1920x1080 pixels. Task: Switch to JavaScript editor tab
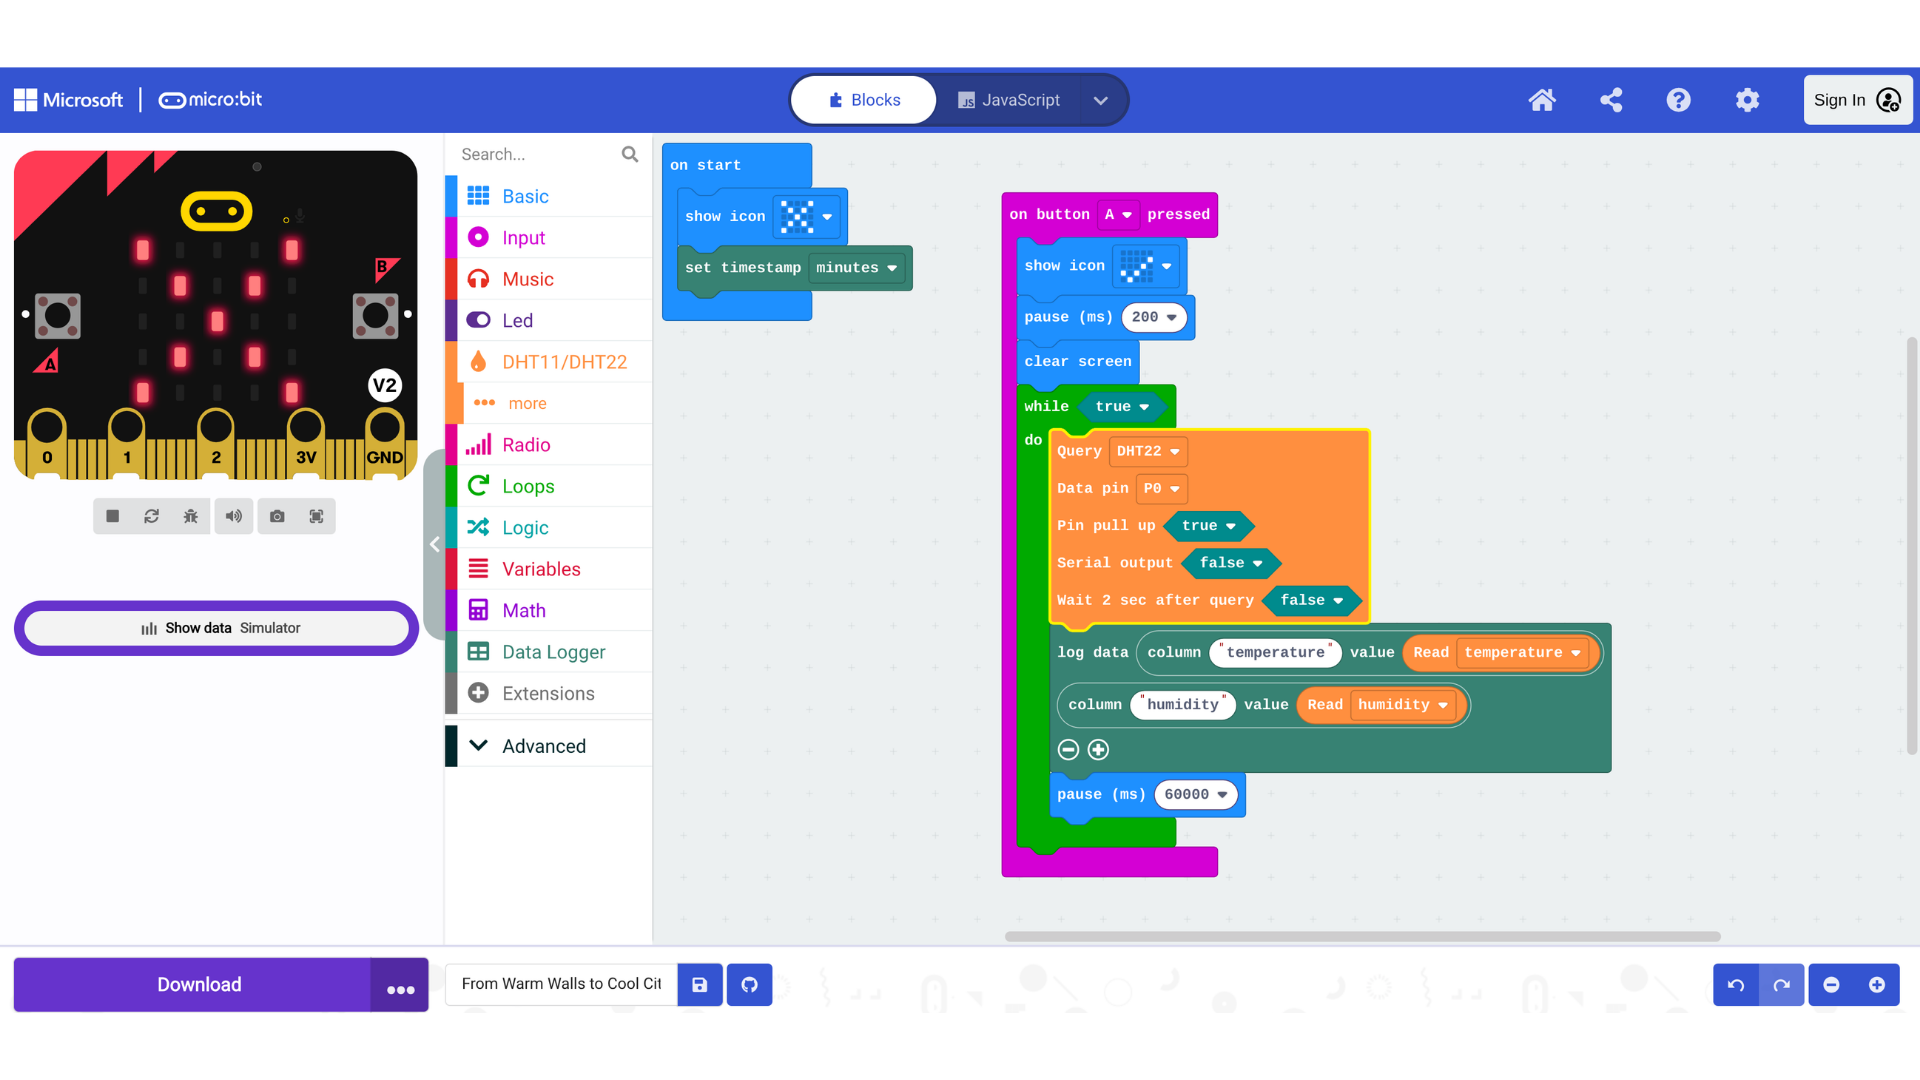pos(1009,100)
